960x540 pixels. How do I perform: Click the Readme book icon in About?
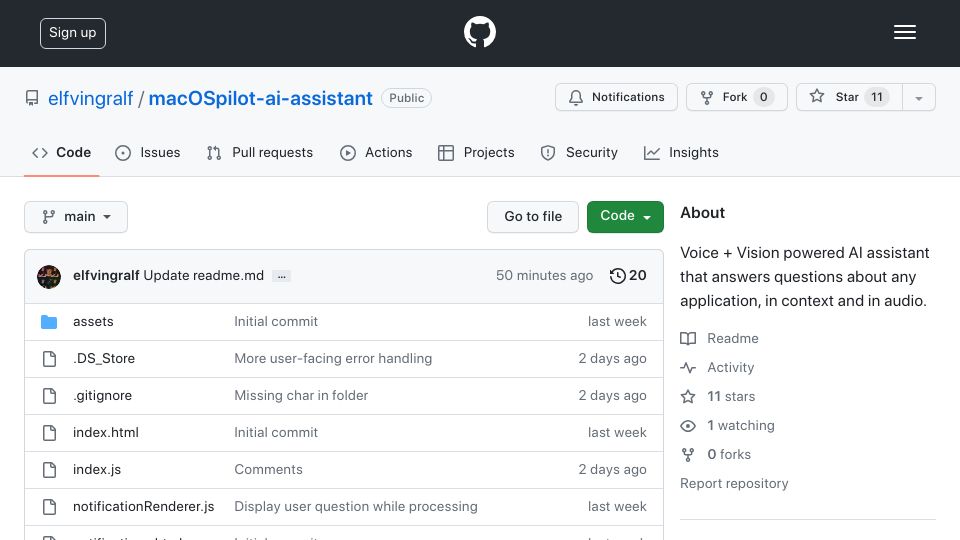point(688,339)
